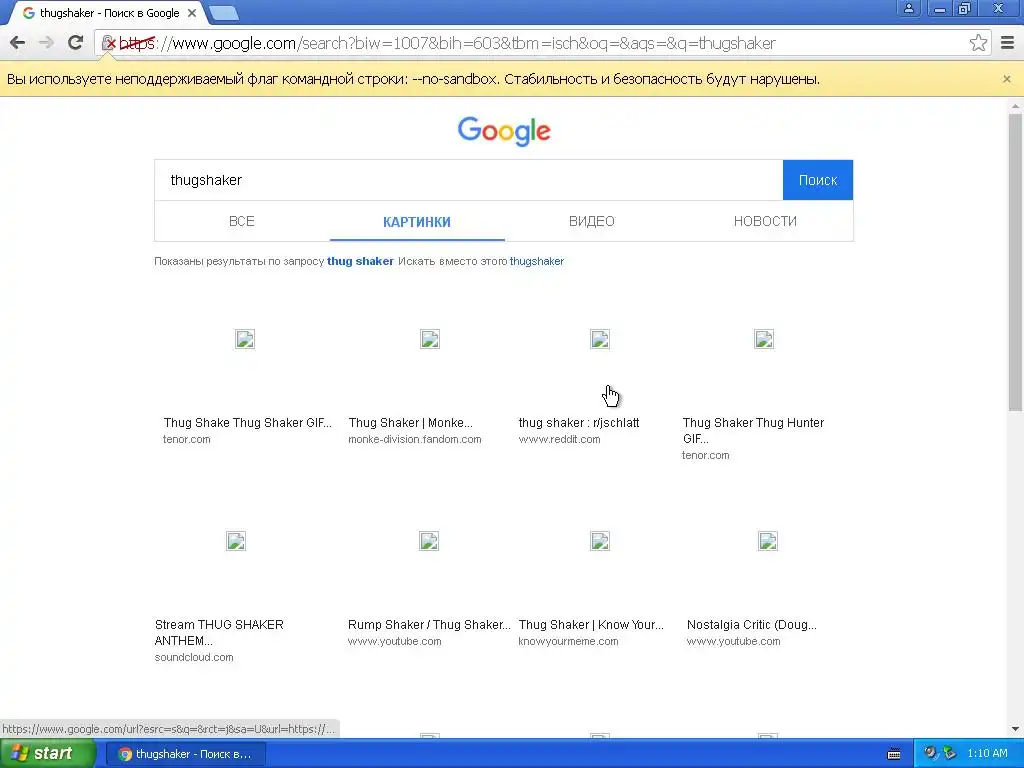Click the scrollbar down arrow
Viewport: 1024px width, 768px height.
1015,729
